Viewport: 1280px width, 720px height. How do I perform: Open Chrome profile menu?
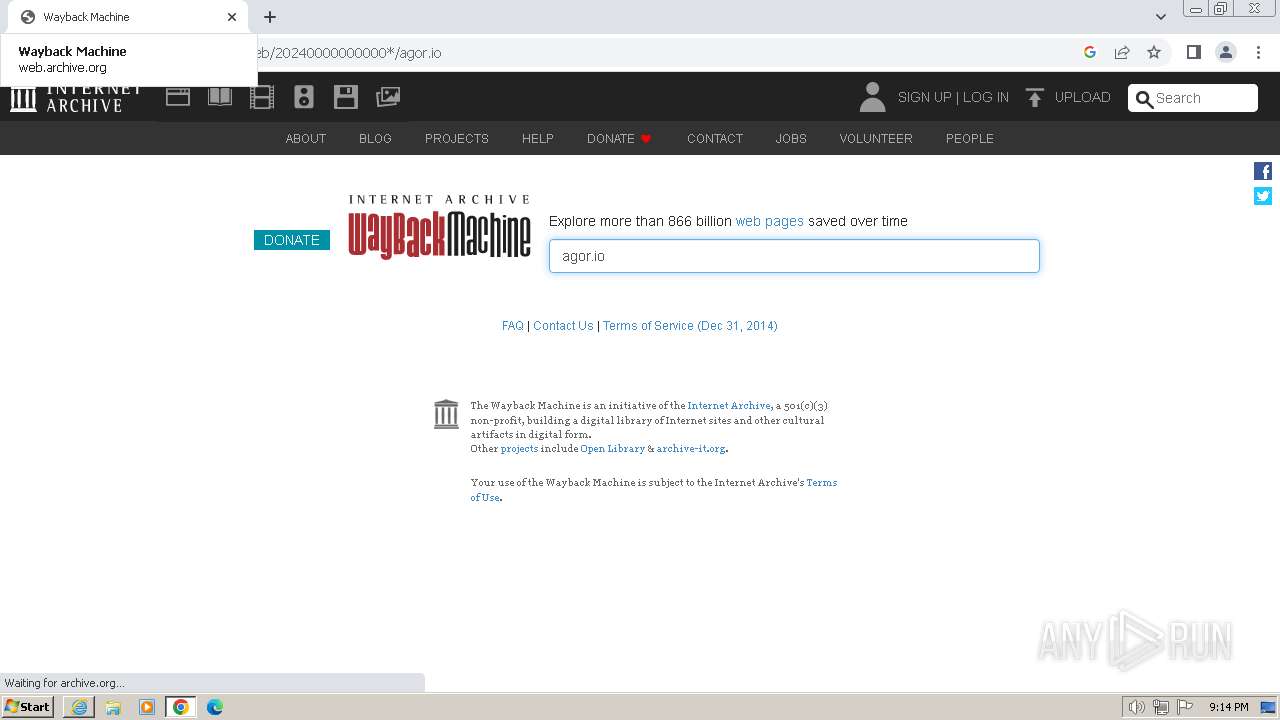coord(1226,52)
